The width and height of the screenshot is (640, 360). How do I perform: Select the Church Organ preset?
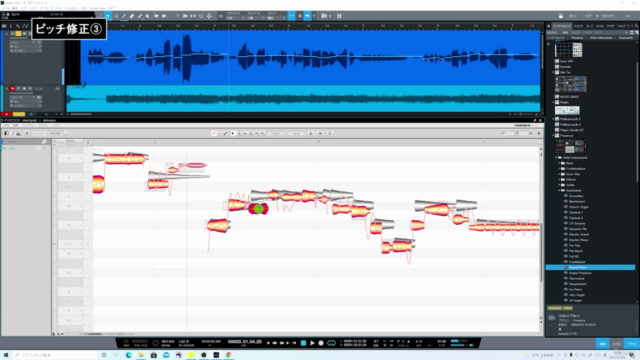[x=578, y=207]
